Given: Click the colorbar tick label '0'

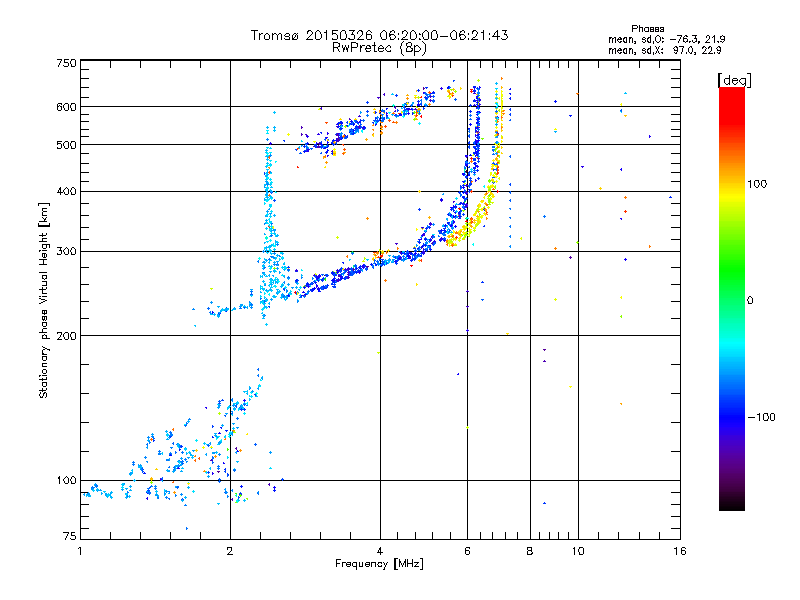Looking at the screenshot, I should pyautogui.click(x=750, y=301).
